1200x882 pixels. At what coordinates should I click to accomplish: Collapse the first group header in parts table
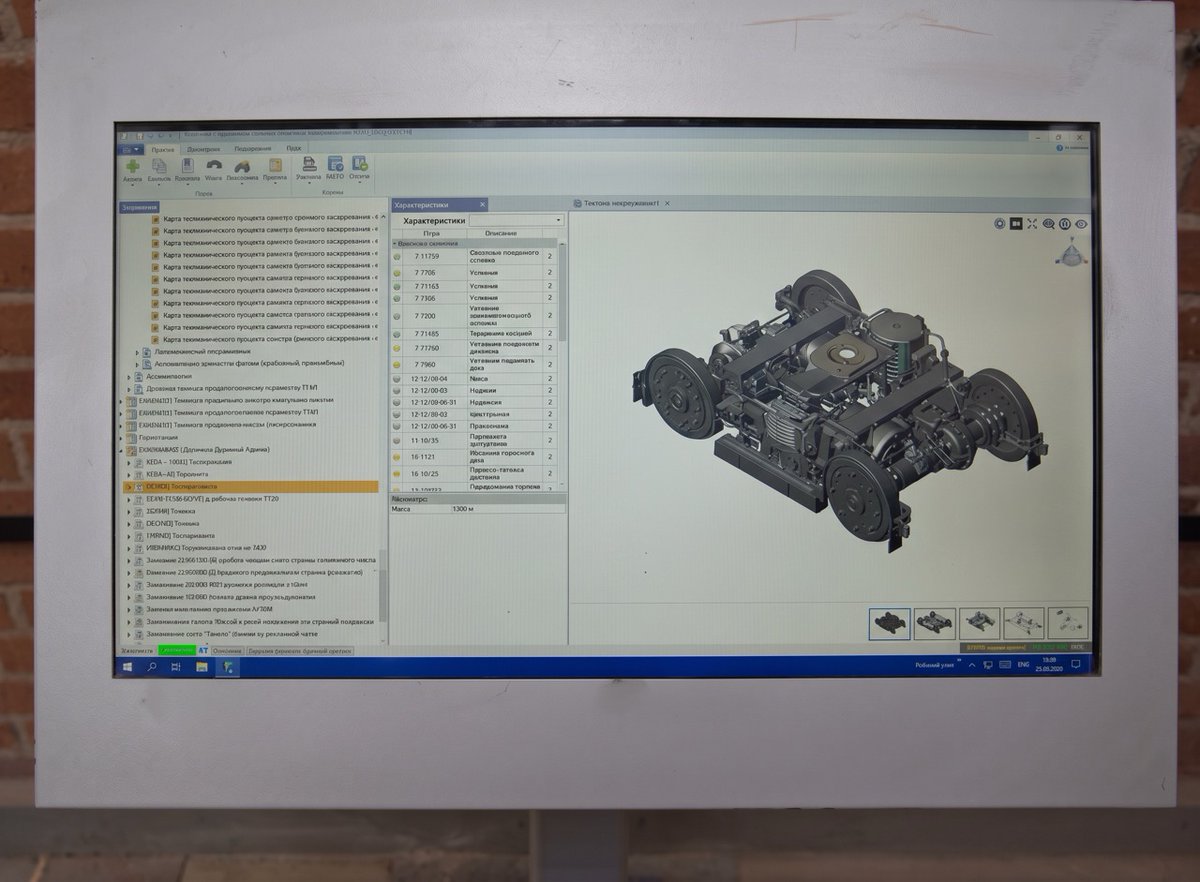coord(394,243)
